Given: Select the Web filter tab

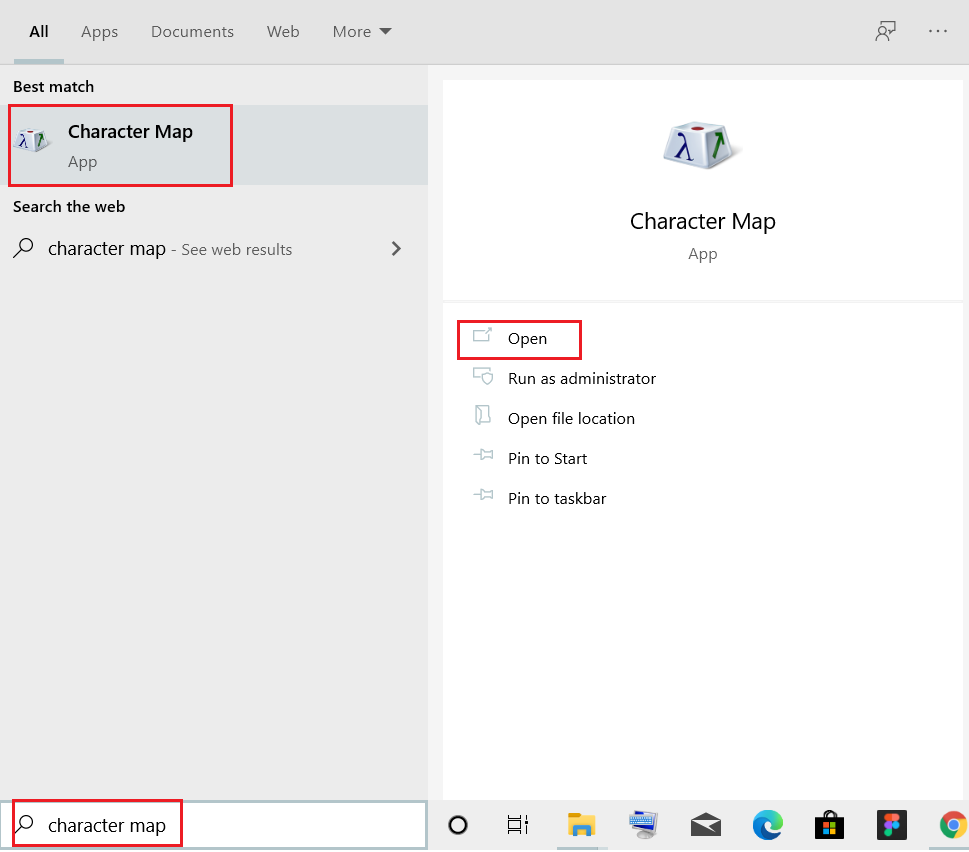Looking at the screenshot, I should point(283,32).
